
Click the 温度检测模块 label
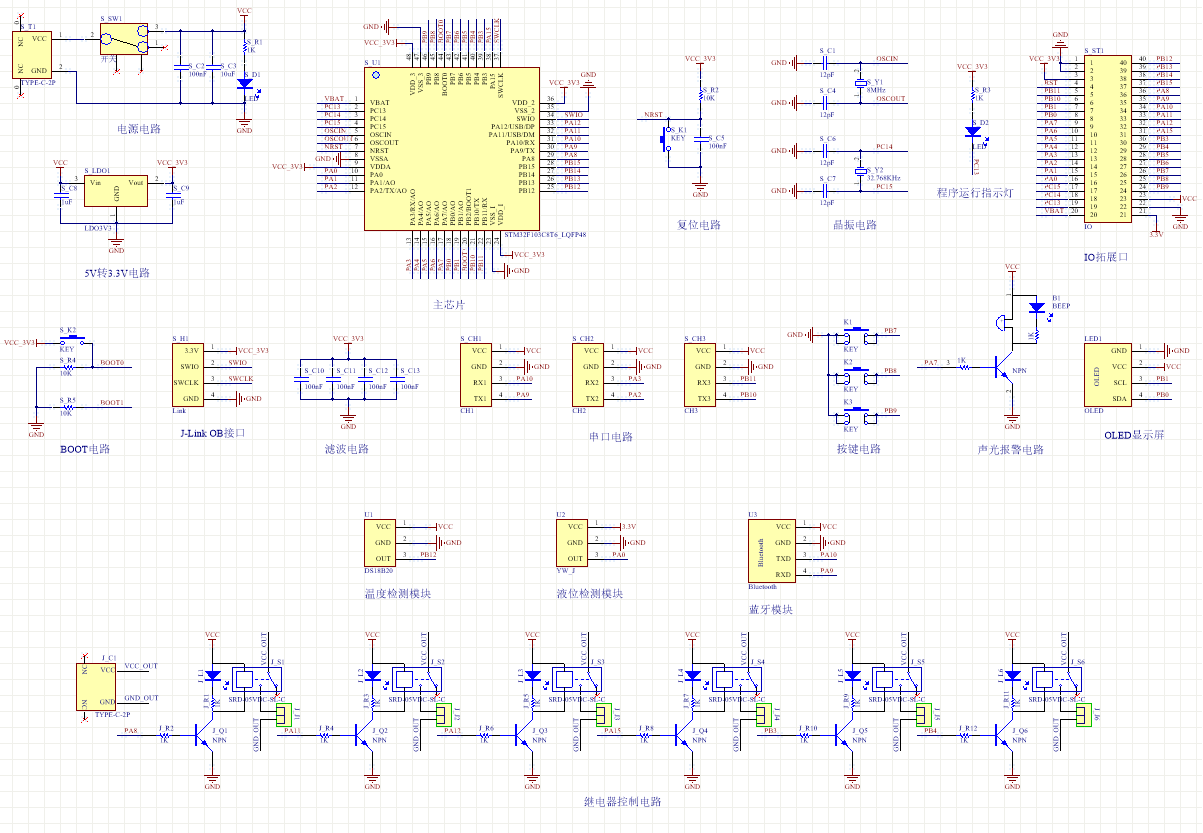pos(397,593)
